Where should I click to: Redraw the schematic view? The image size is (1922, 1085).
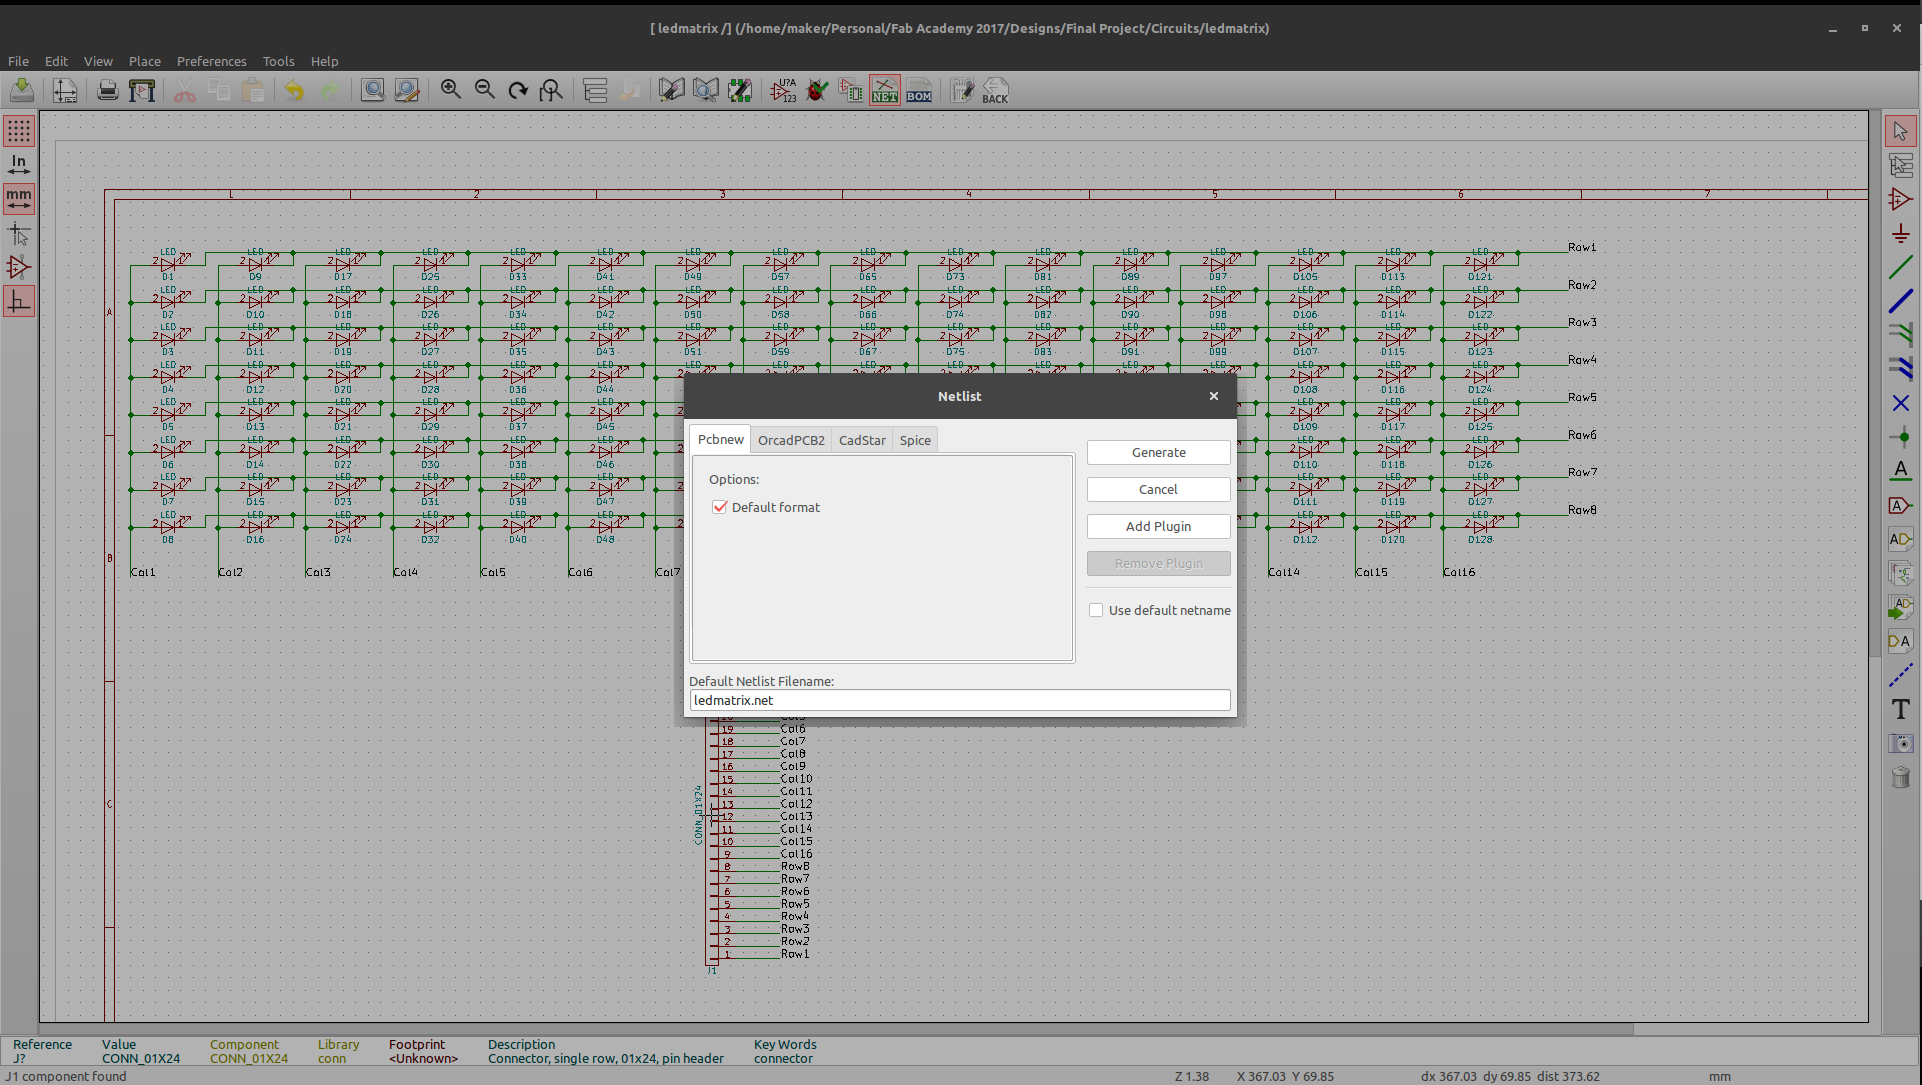click(518, 91)
